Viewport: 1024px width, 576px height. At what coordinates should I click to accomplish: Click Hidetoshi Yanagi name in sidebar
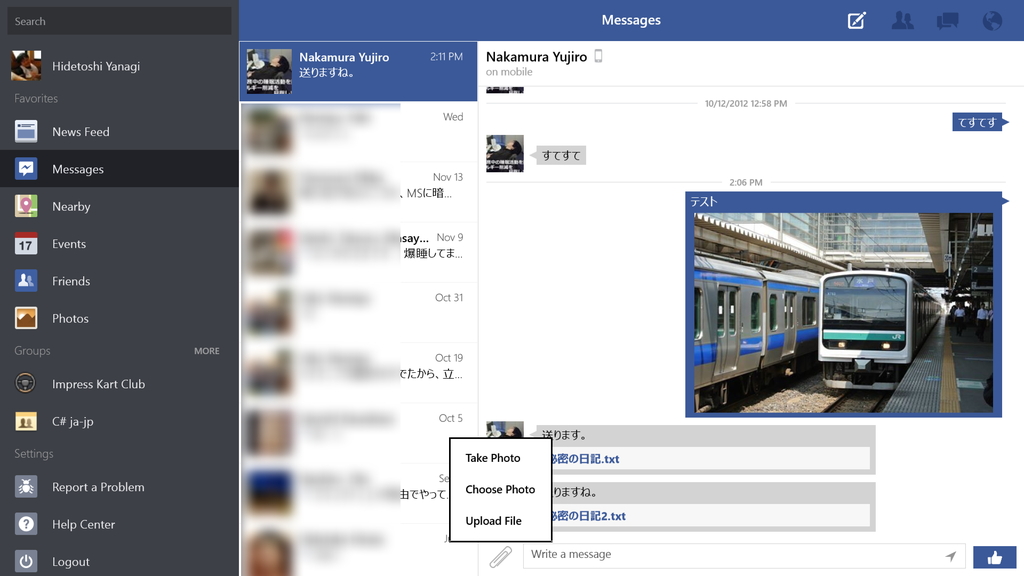[96, 66]
